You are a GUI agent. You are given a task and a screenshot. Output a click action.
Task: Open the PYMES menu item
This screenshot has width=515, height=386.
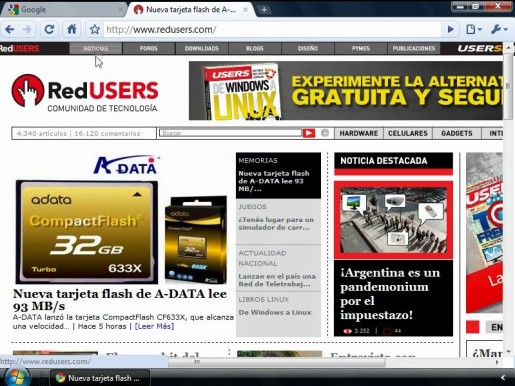tap(361, 48)
